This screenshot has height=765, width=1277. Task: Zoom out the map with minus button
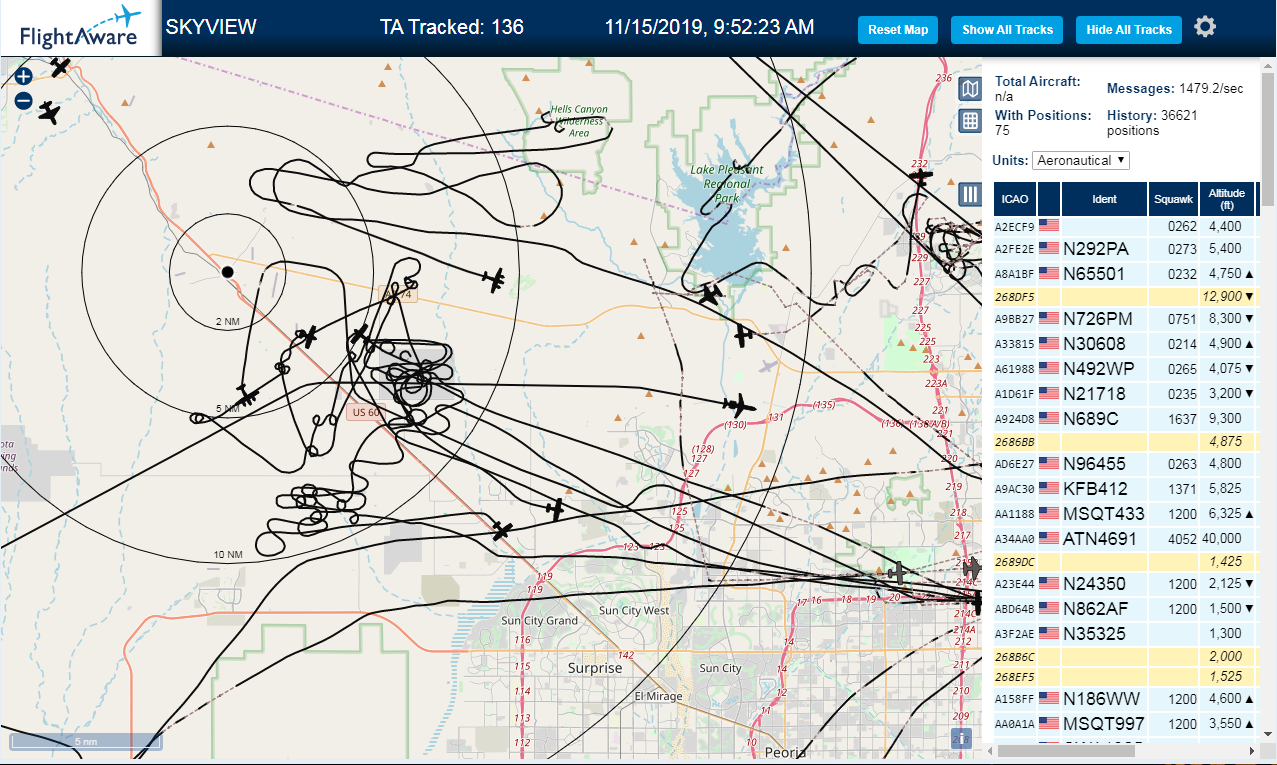[x=24, y=100]
